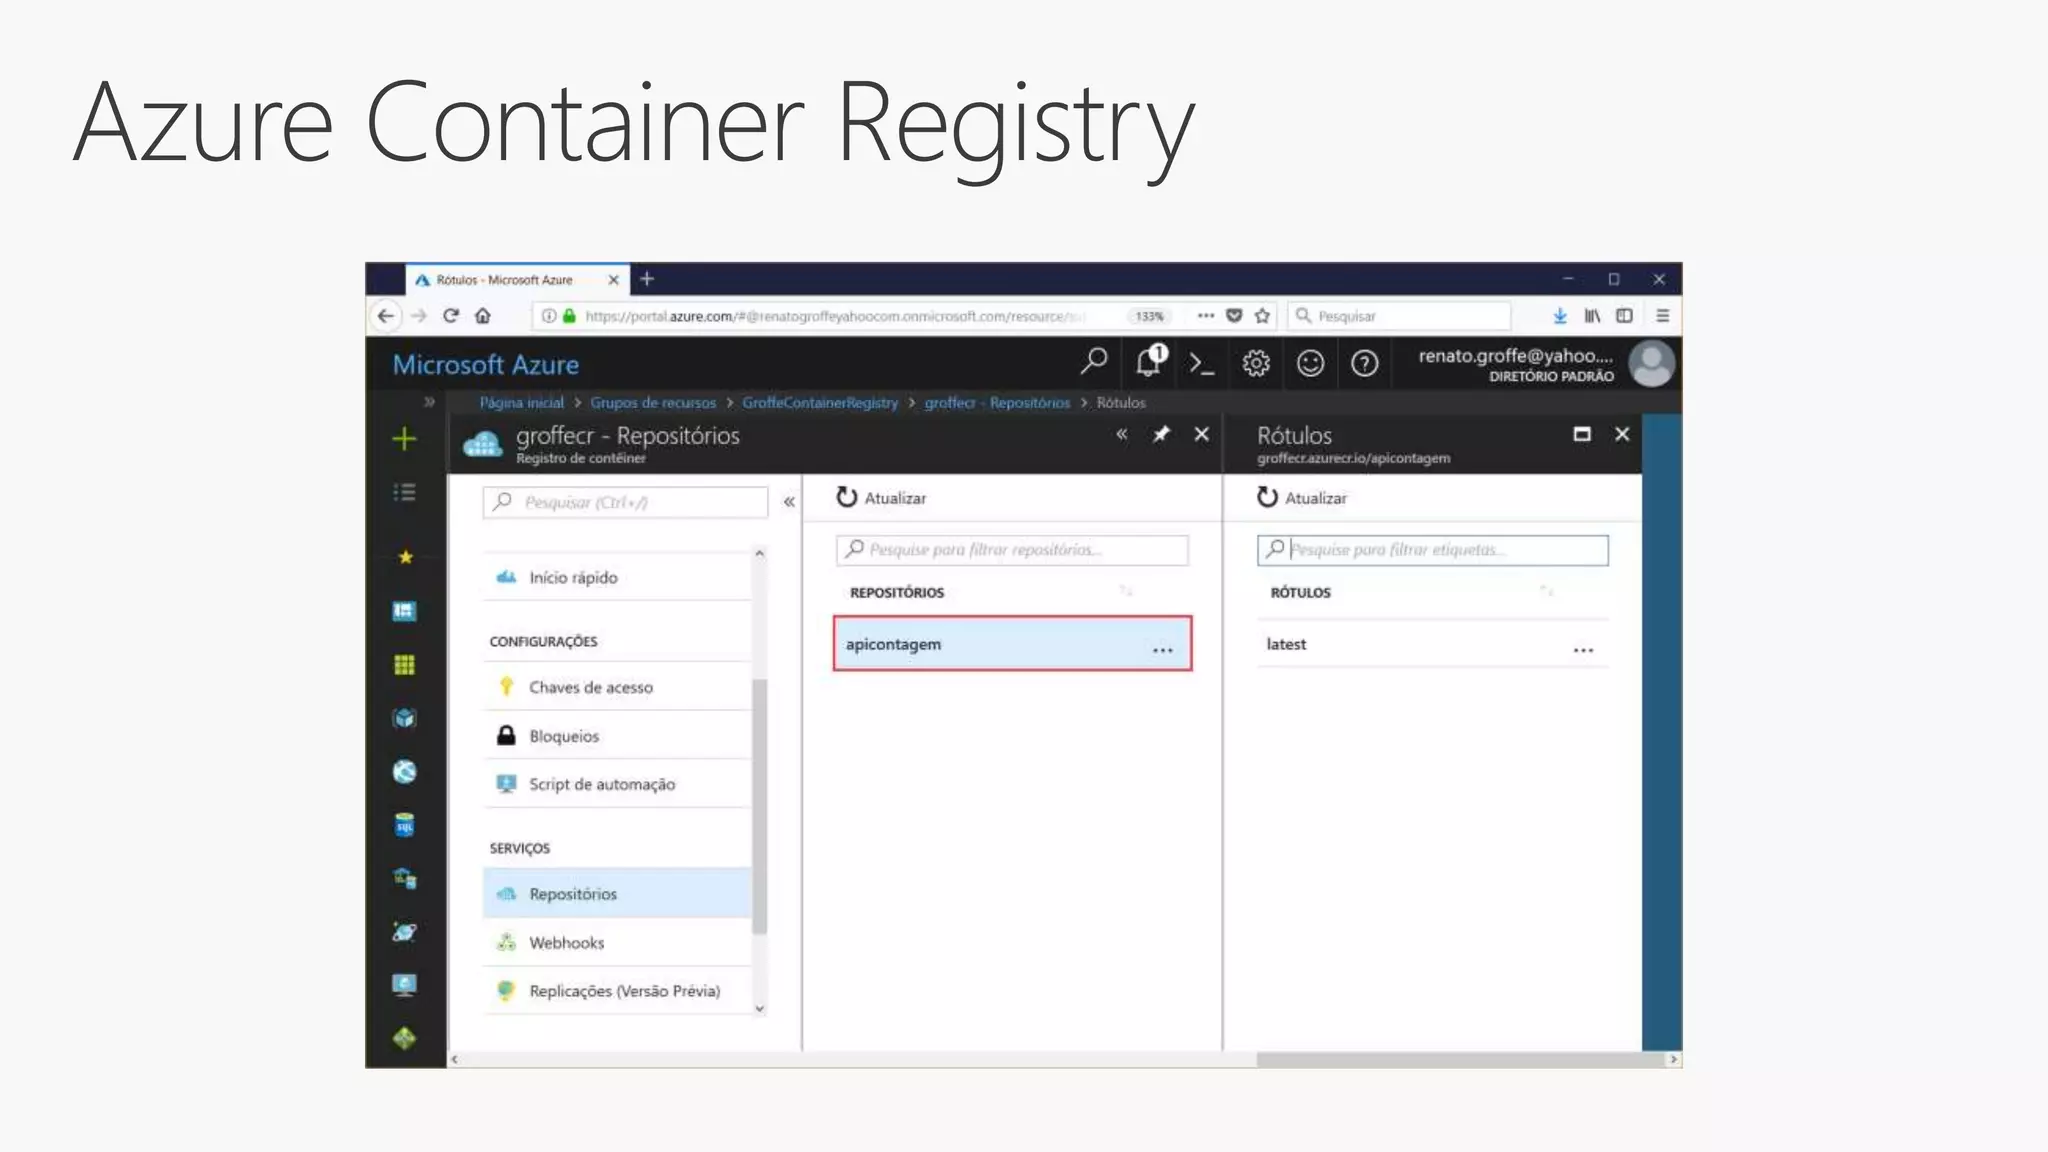Click the Azure Cosmos DB planet icon
2048x1152 pixels.
pyautogui.click(x=404, y=932)
